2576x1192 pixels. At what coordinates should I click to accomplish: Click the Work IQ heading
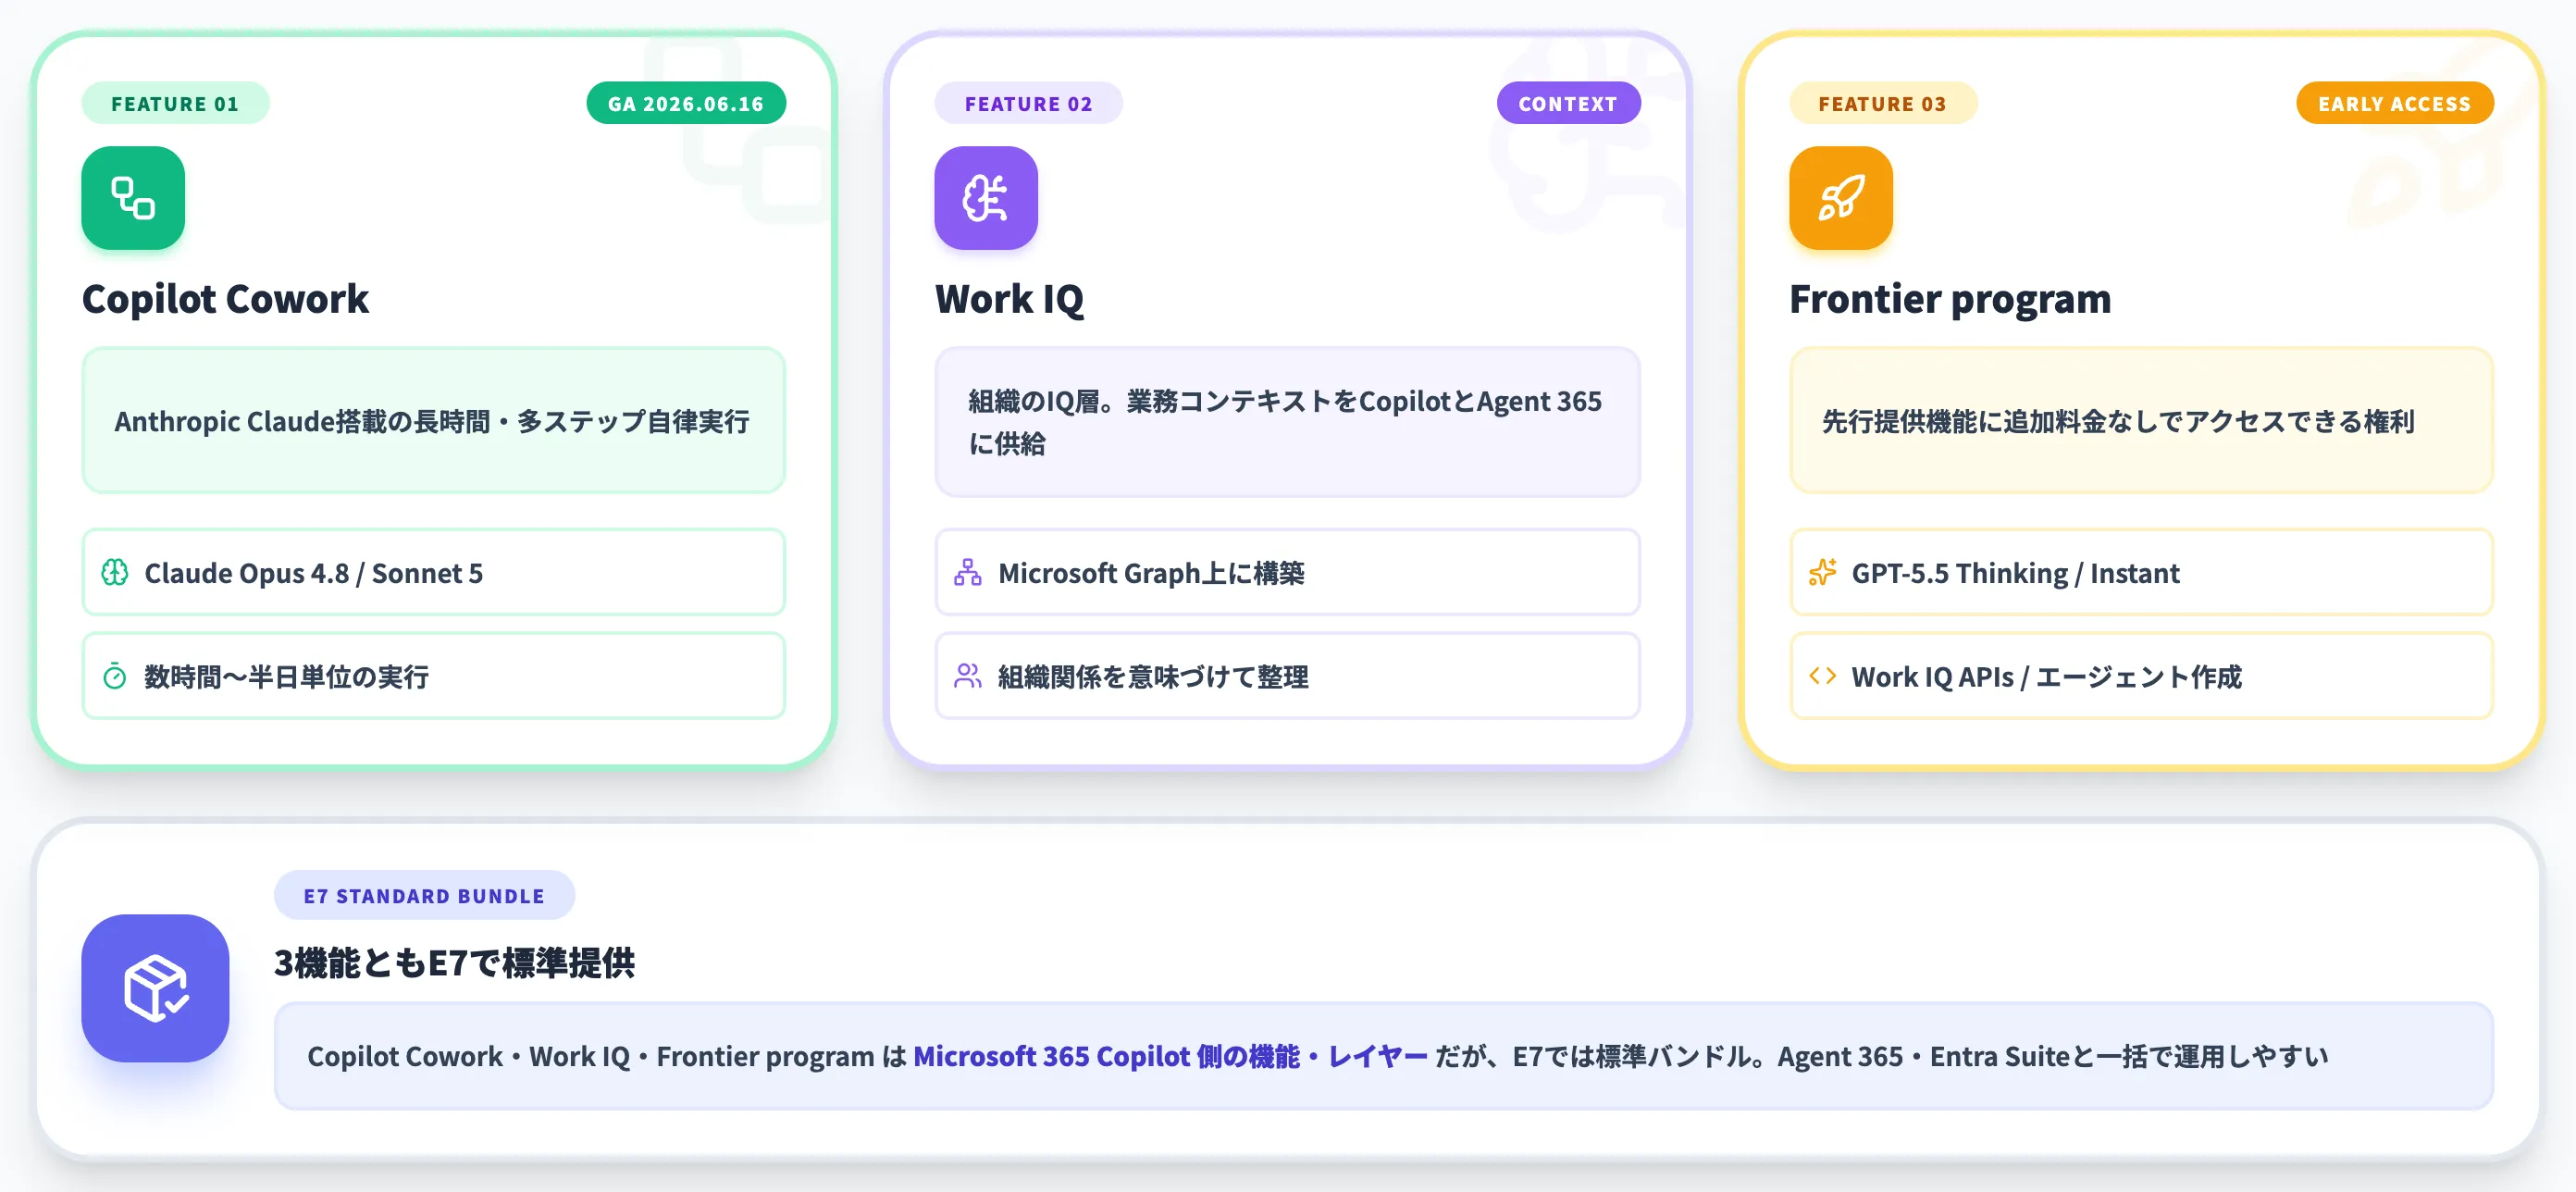point(1010,299)
